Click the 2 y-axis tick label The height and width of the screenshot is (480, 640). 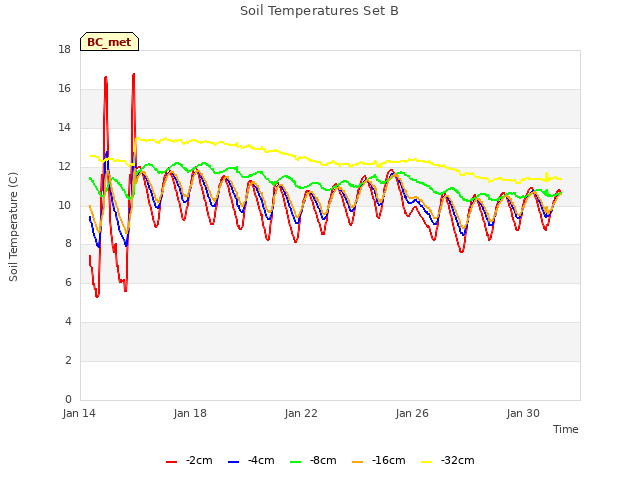(68, 360)
